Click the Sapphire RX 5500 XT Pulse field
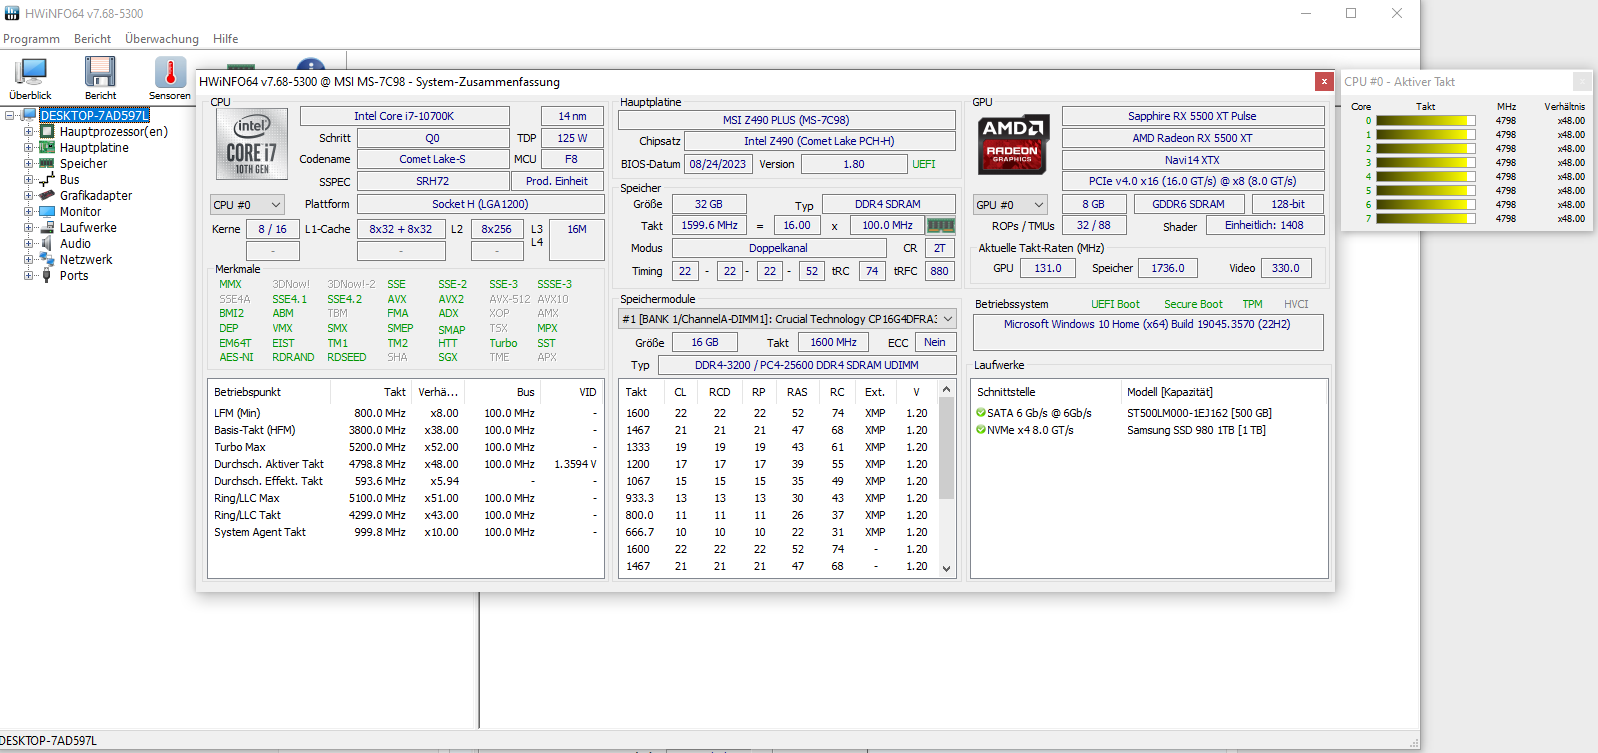This screenshot has width=1598, height=753. 1192,116
